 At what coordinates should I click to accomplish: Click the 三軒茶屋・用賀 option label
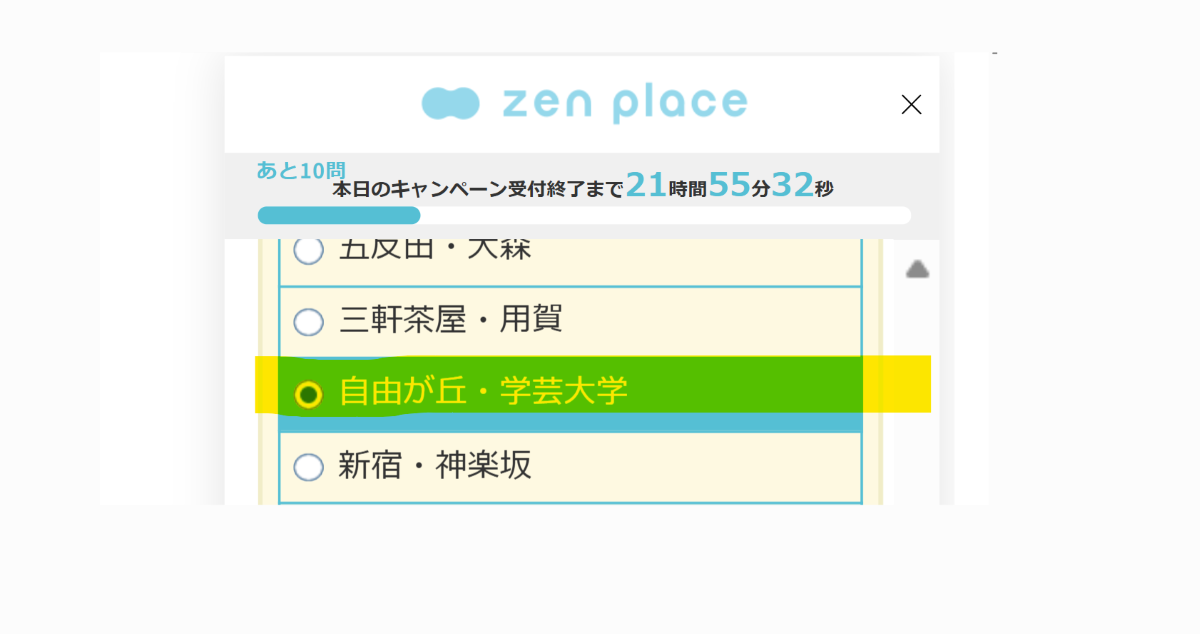(450, 320)
